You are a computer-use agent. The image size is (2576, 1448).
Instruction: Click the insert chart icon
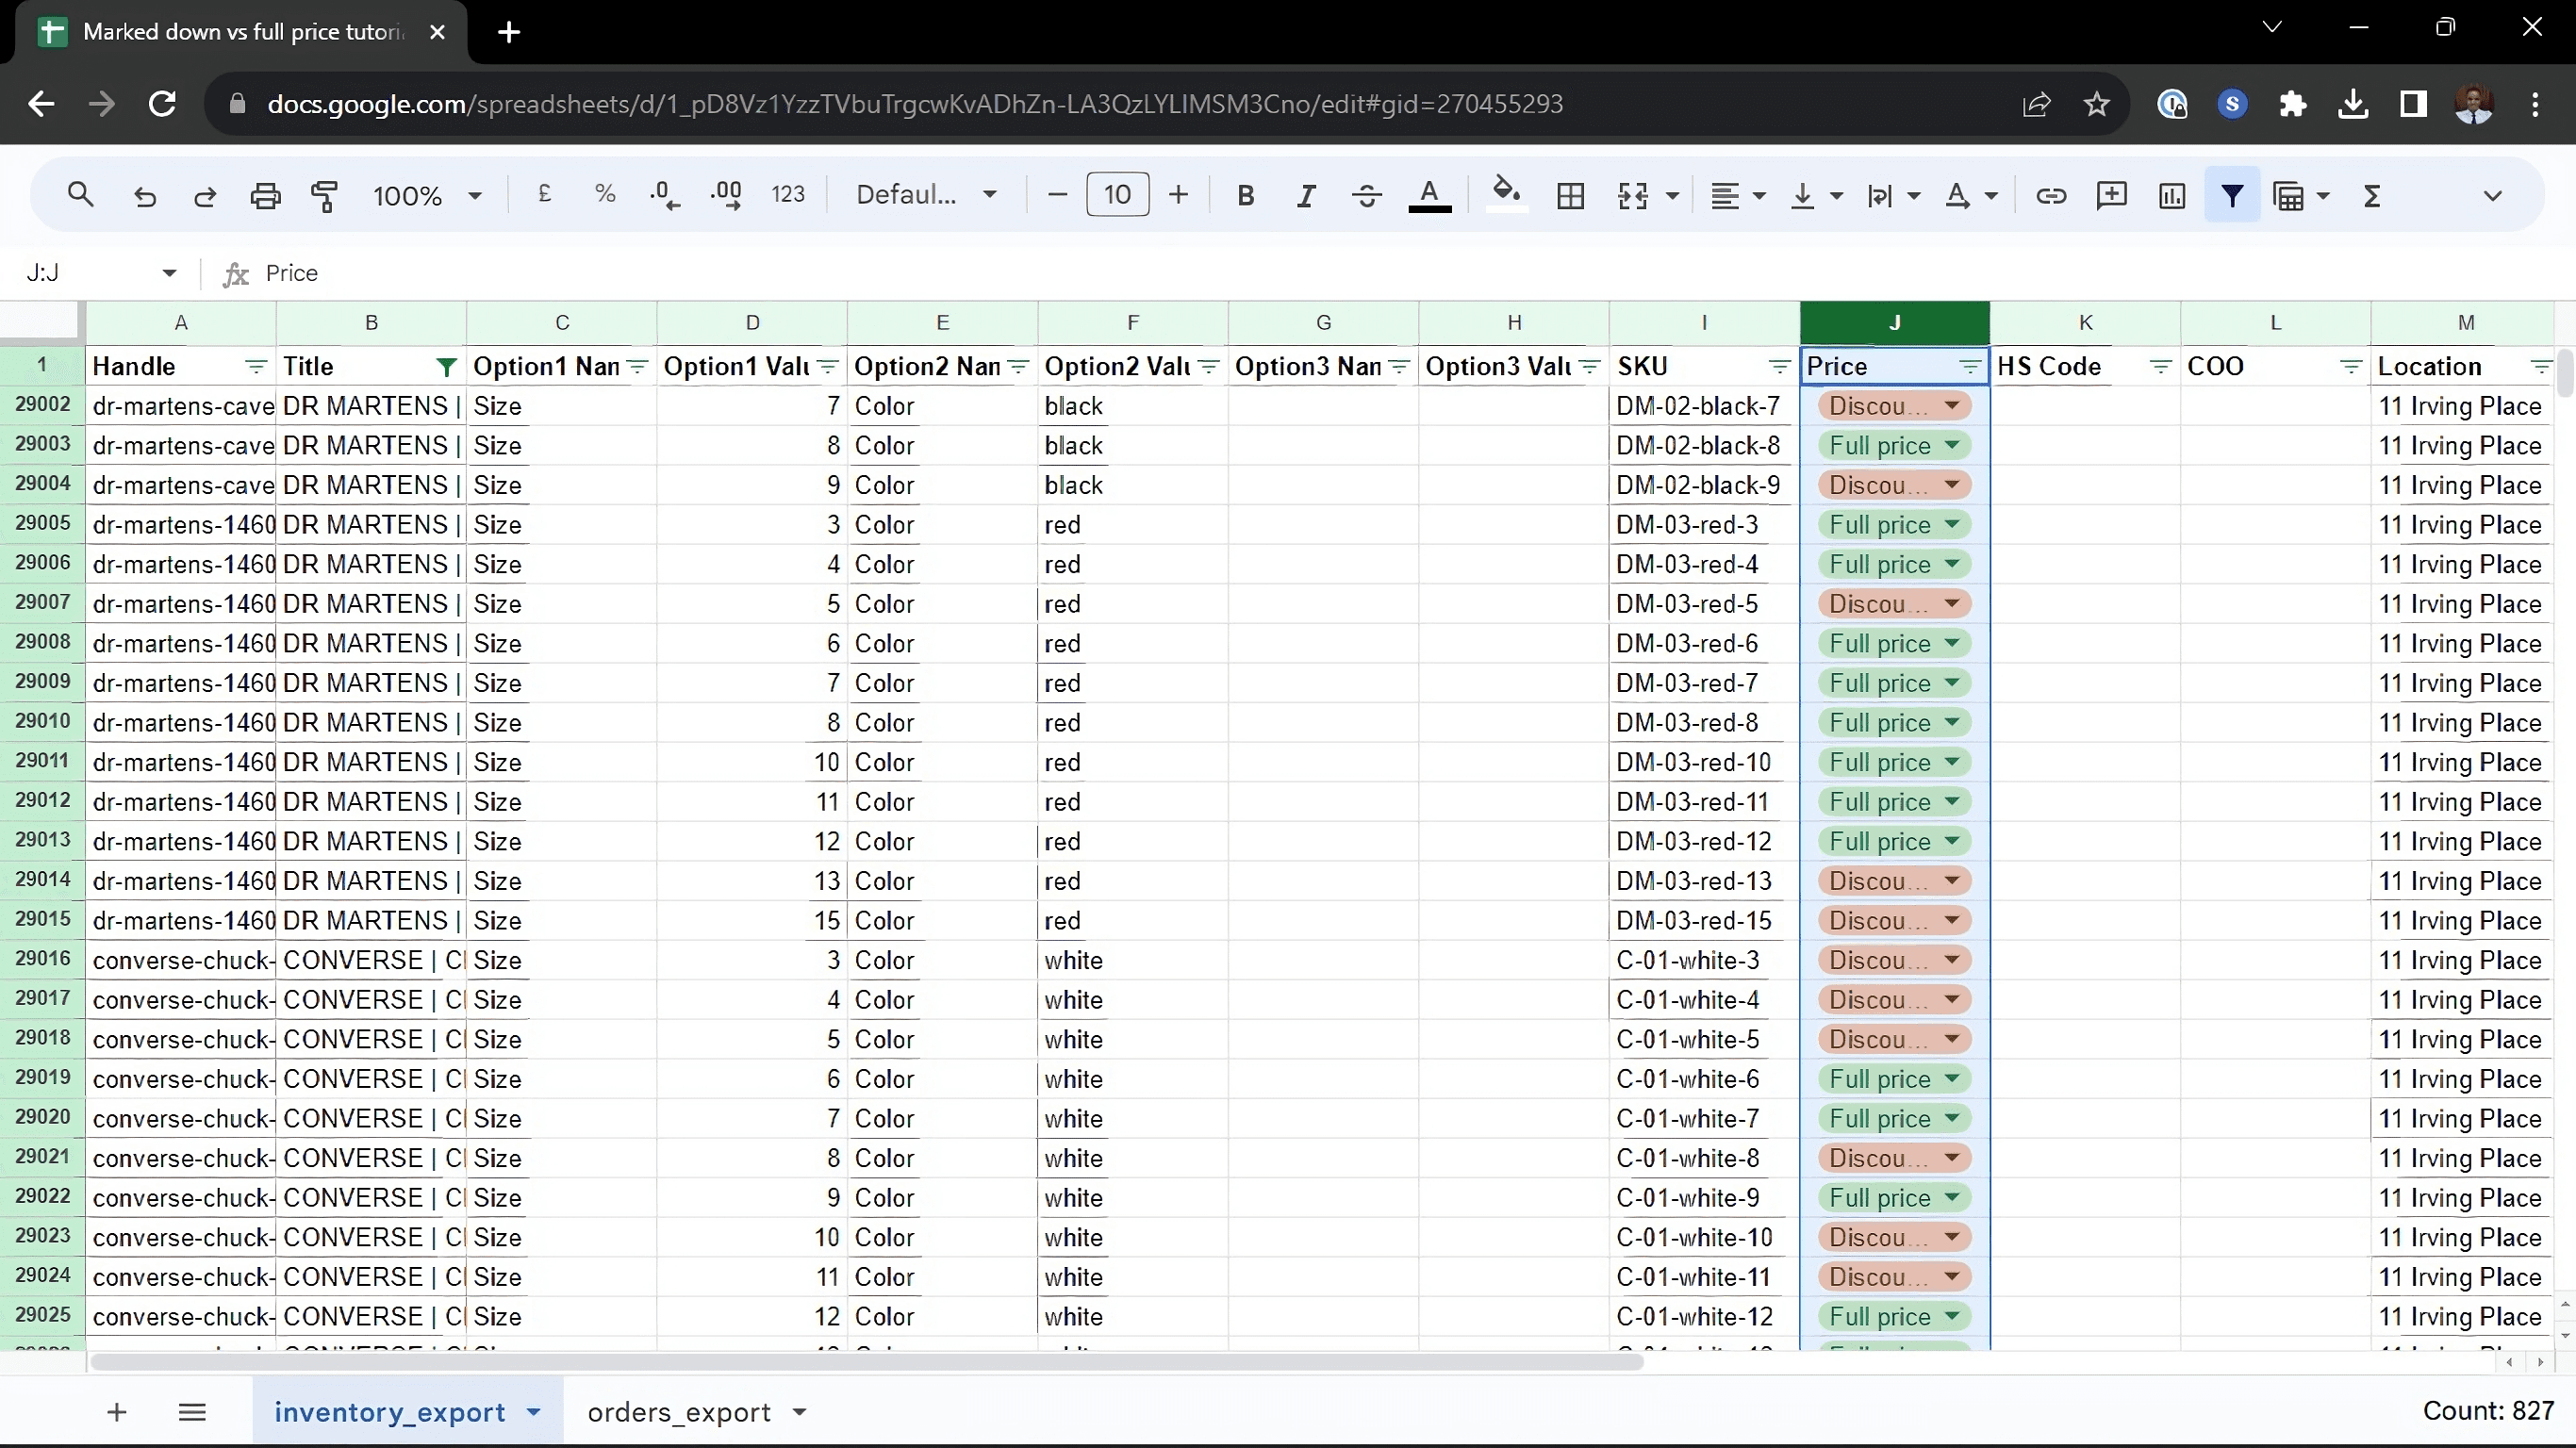tap(2171, 195)
